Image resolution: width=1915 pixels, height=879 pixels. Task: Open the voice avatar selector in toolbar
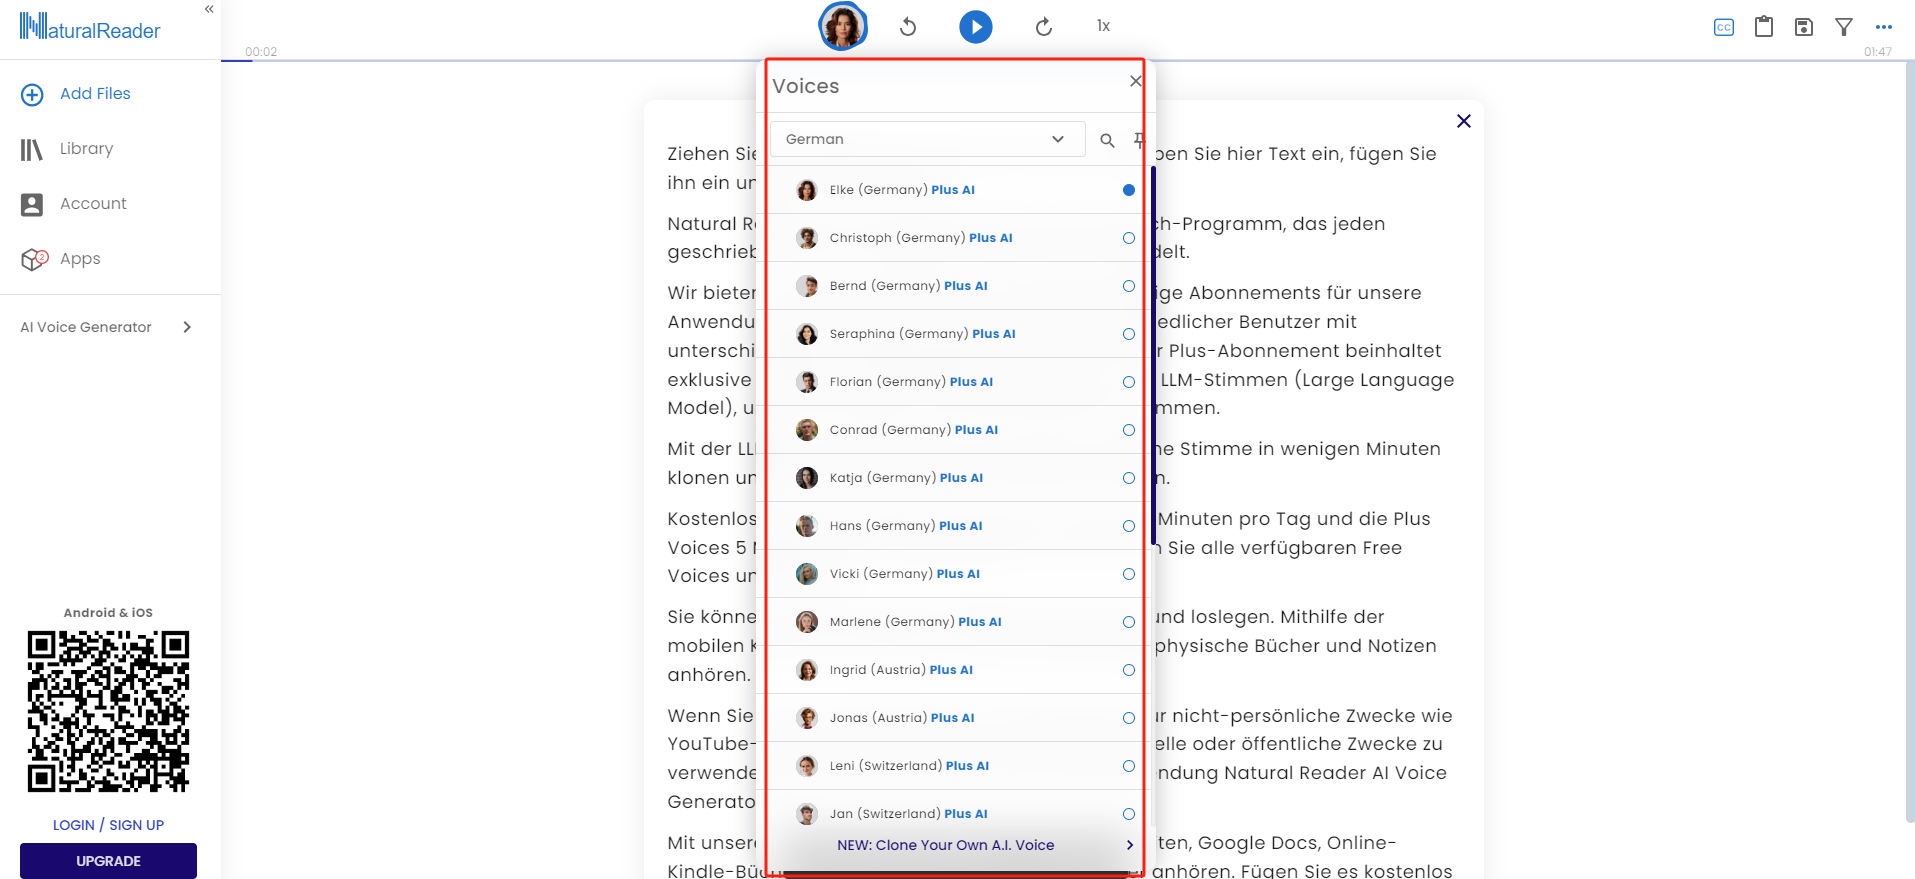[x=842, y=26]
